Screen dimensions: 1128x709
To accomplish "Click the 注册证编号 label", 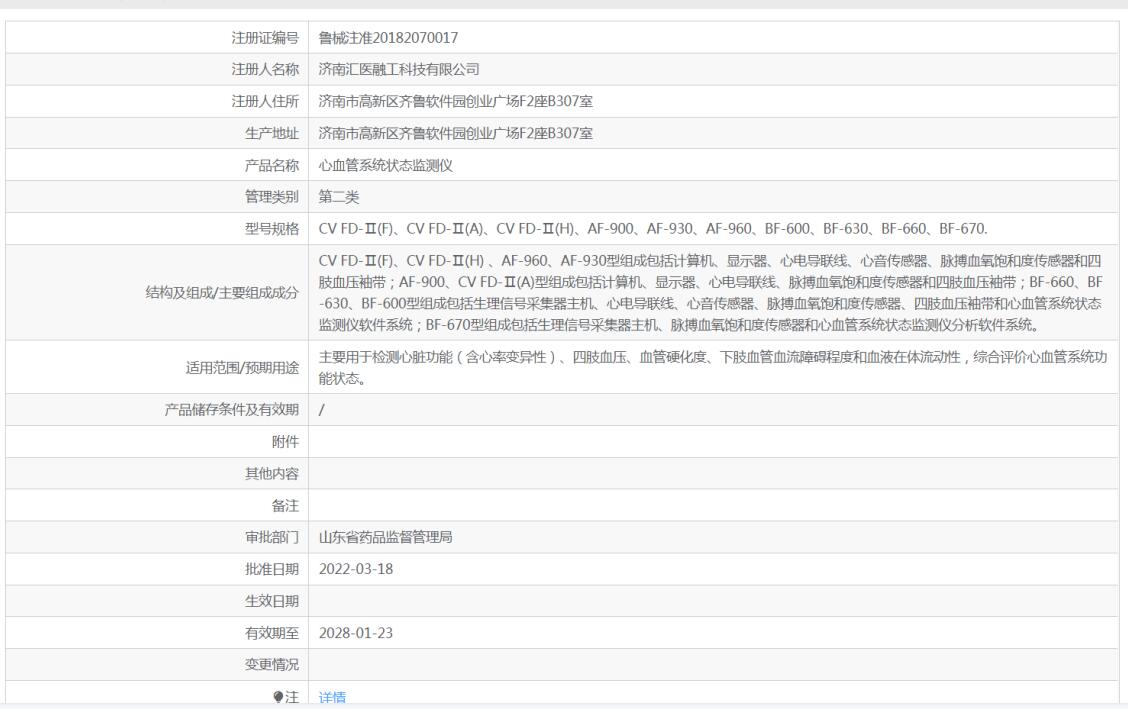I will 265,37.
